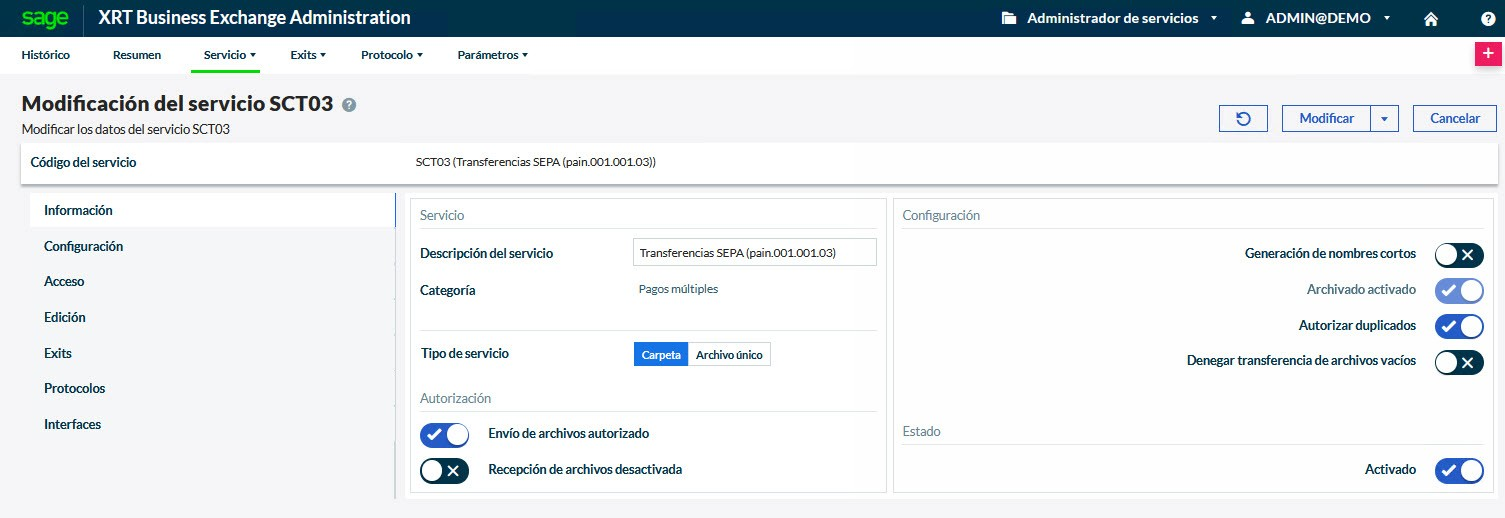Click the Sage logo

pyautogui.click(x=44, y=18)
